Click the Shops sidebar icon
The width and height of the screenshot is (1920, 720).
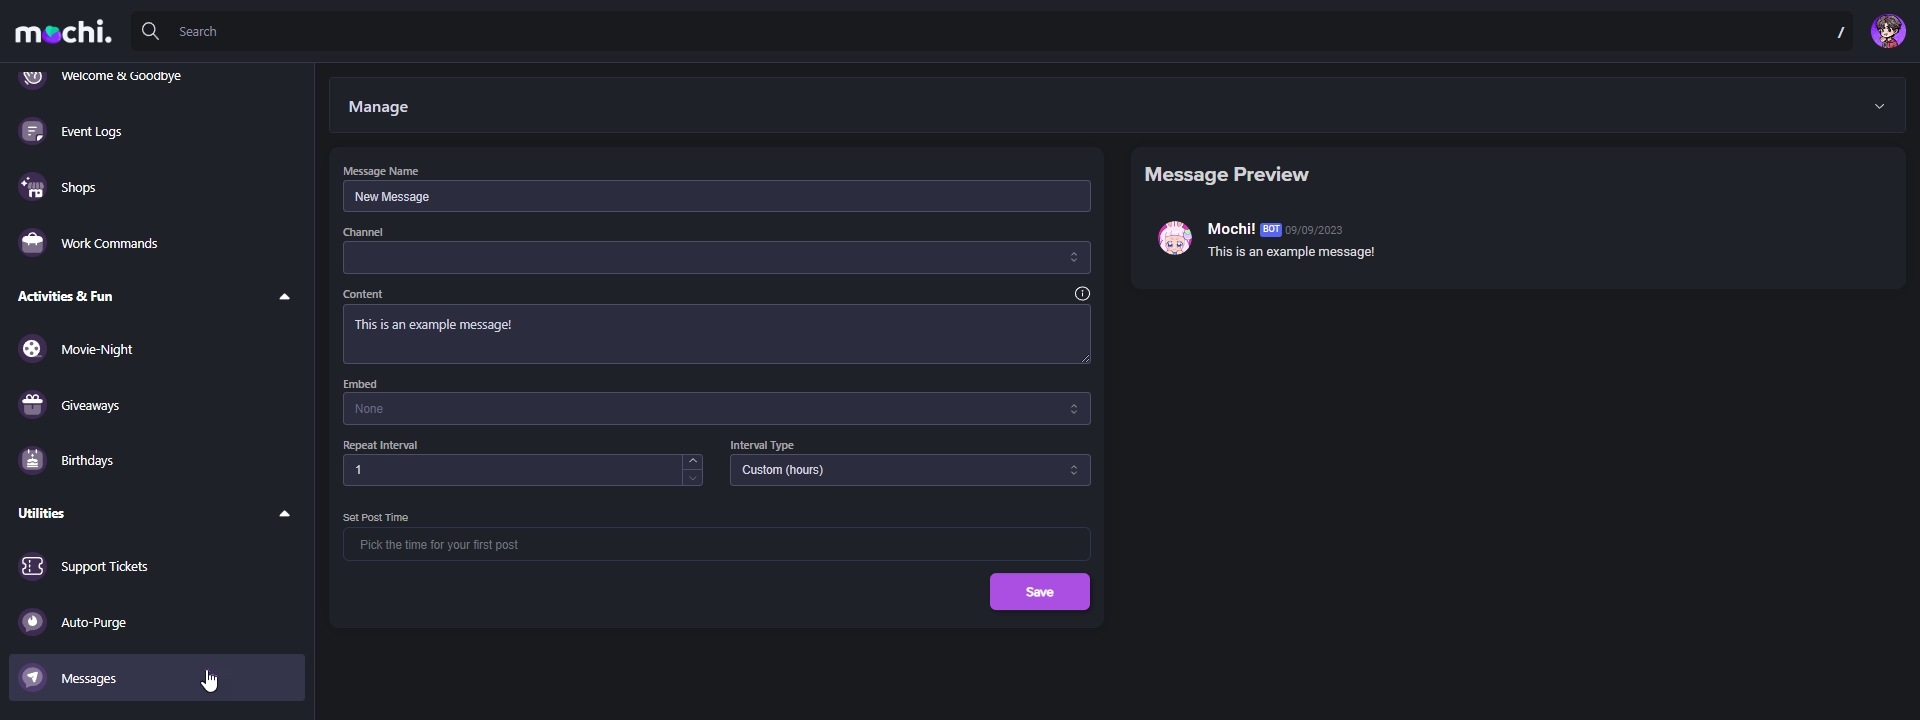[x=33, y=188]
